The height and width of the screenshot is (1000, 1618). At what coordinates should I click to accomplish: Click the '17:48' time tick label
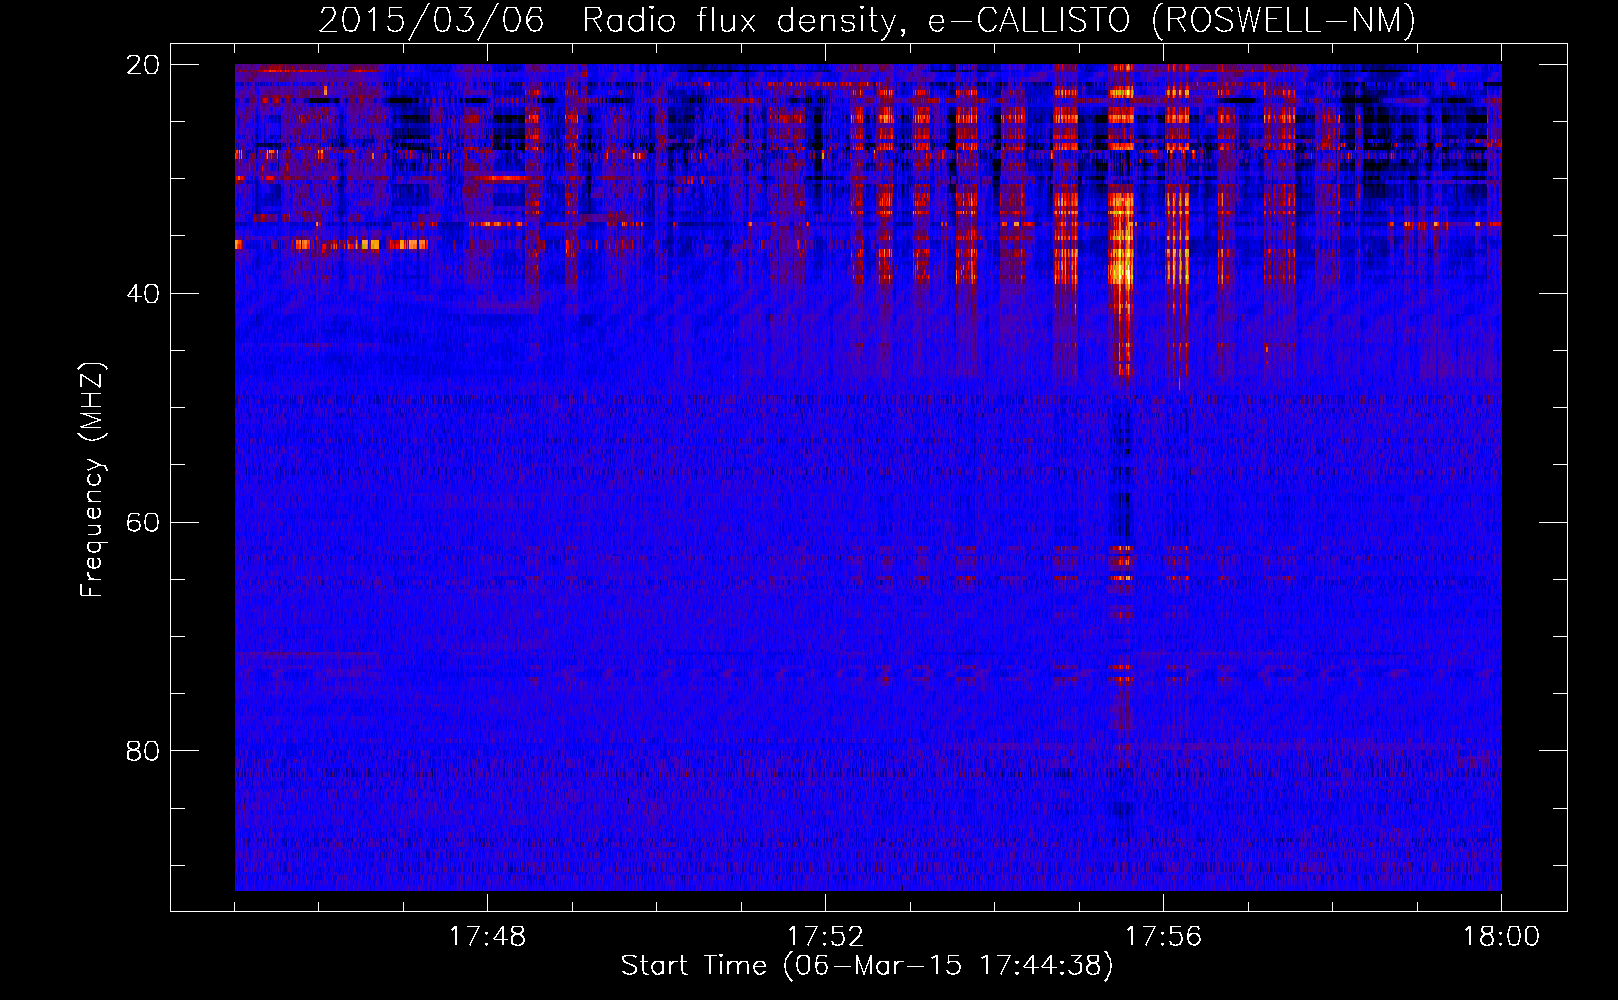coord(487,937)
